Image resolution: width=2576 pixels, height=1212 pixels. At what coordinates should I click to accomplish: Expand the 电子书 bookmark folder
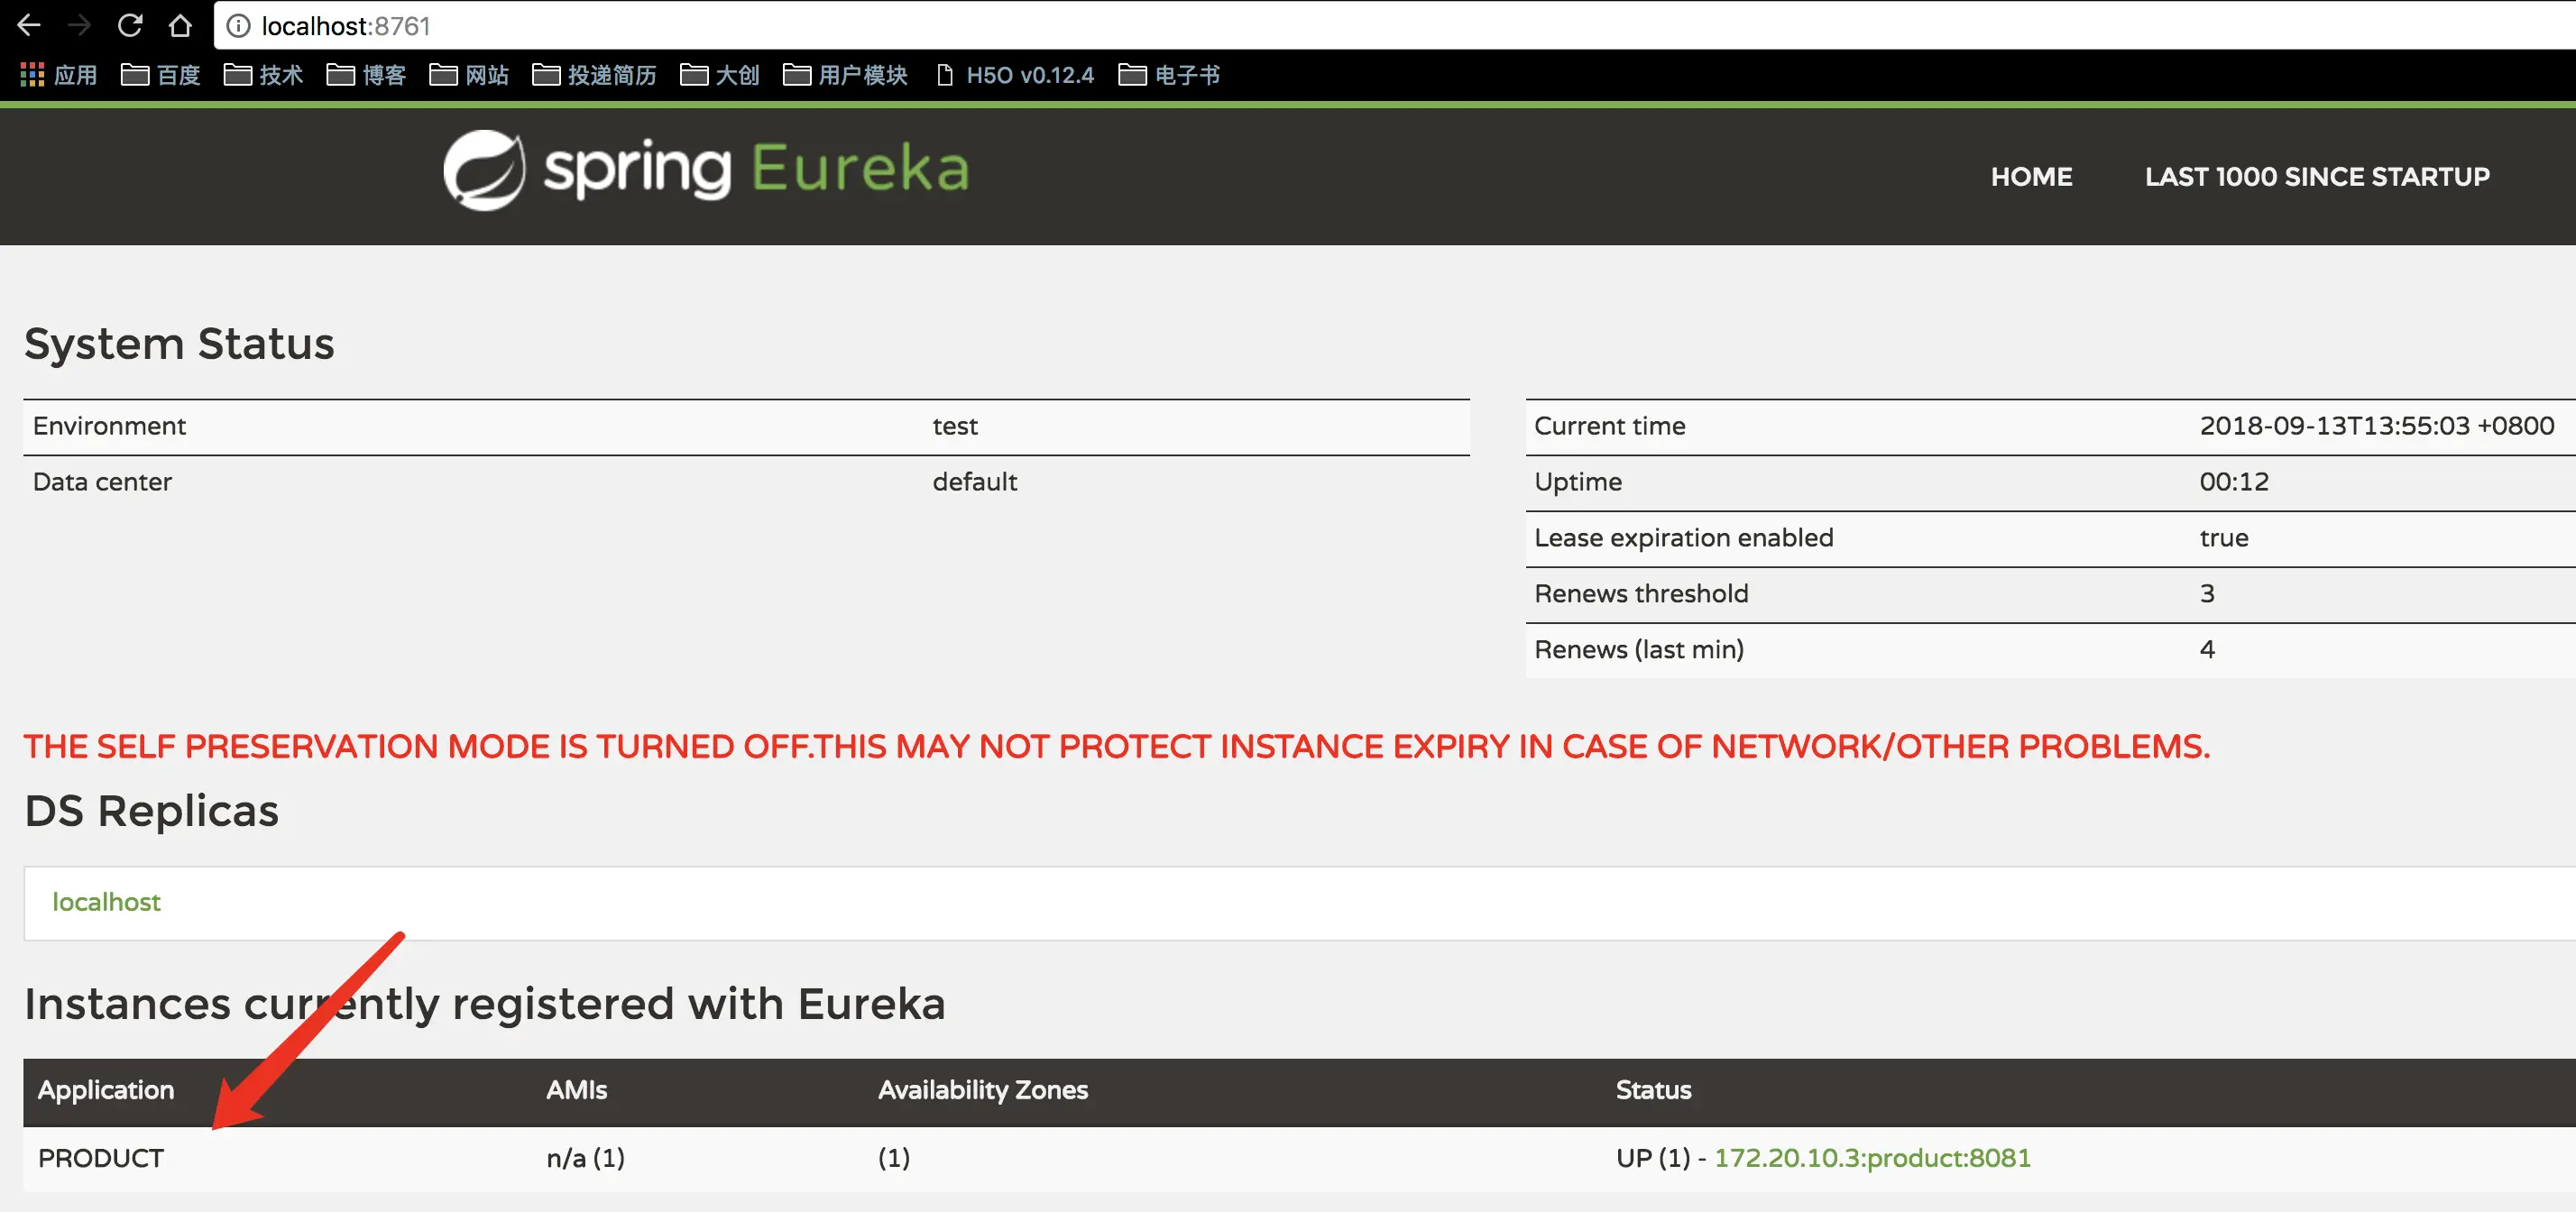click(x=1169, y=75)
